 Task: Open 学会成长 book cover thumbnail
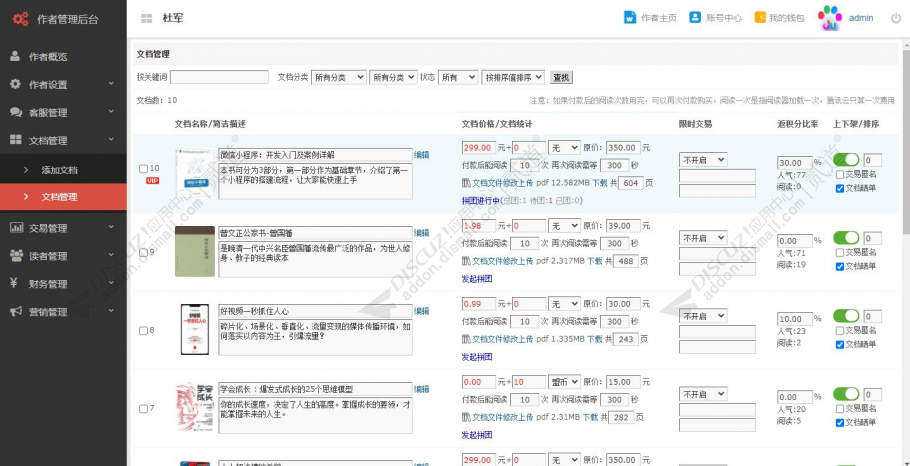tap(195, 407)
